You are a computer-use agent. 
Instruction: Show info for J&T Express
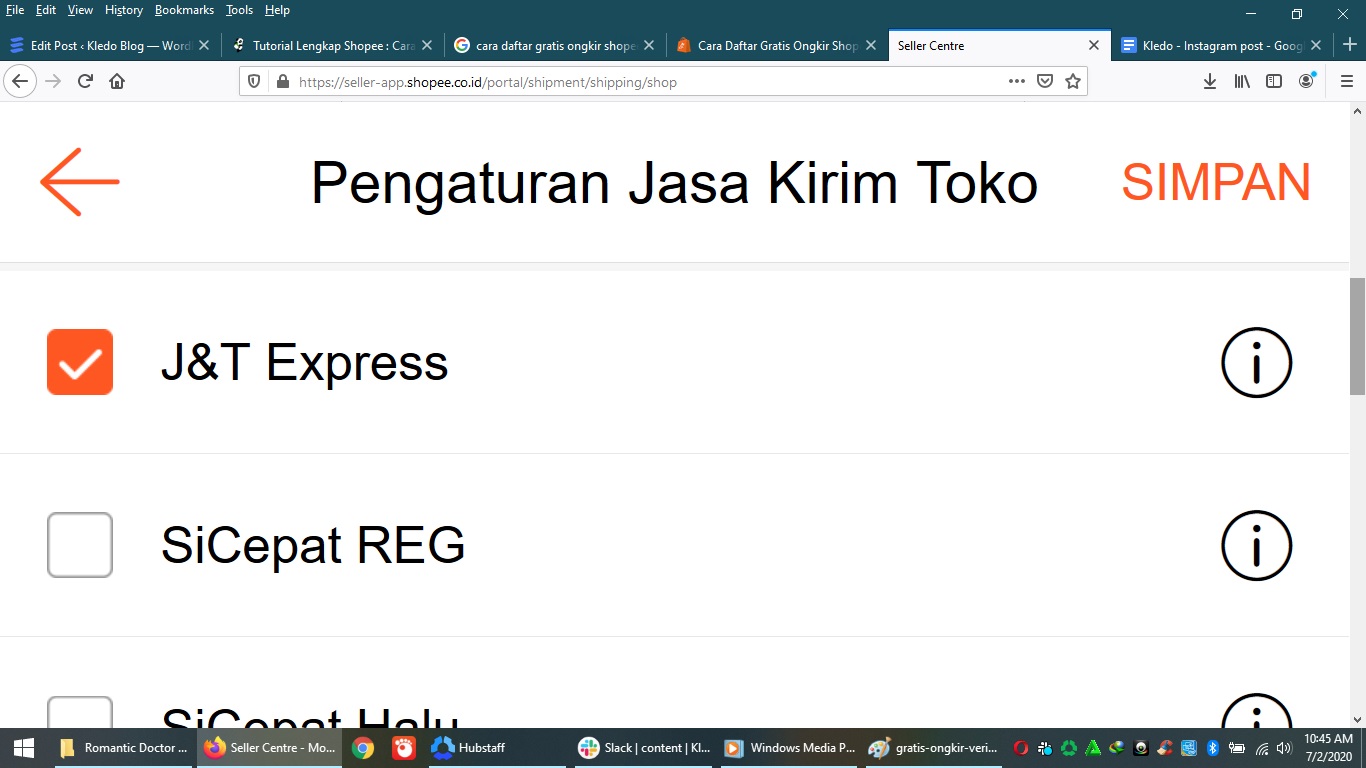click(x=1257, y=362)
